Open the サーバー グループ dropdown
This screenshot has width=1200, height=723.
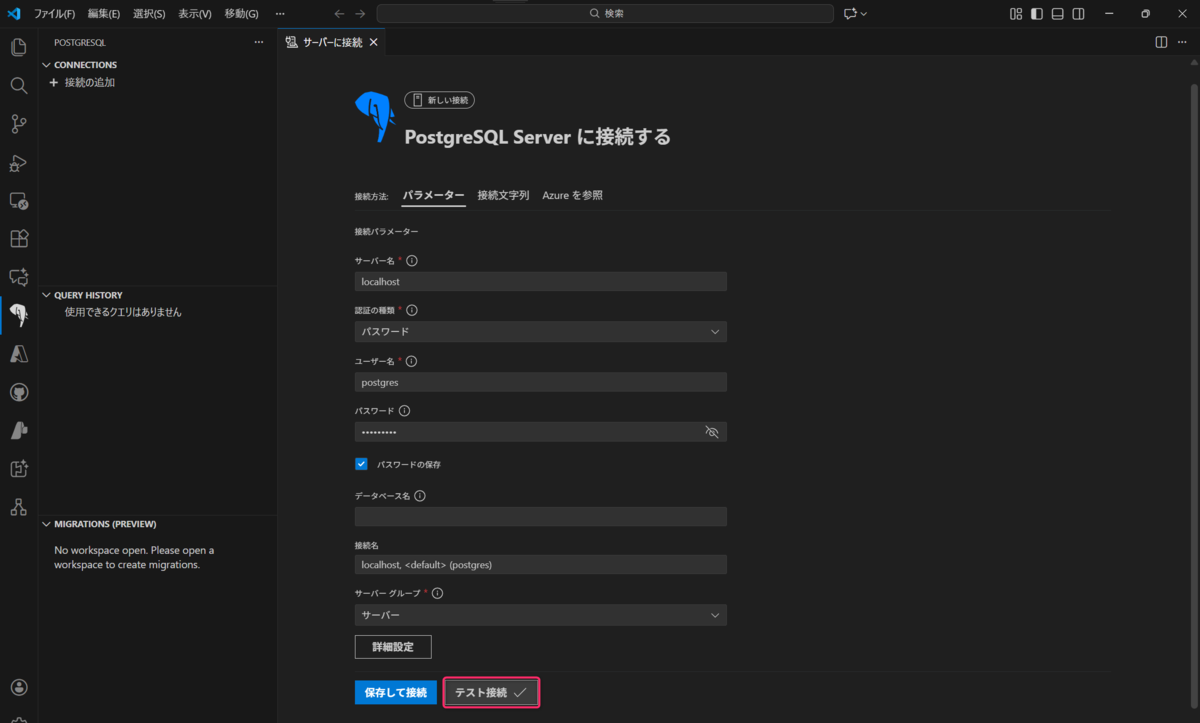(540, 614)
